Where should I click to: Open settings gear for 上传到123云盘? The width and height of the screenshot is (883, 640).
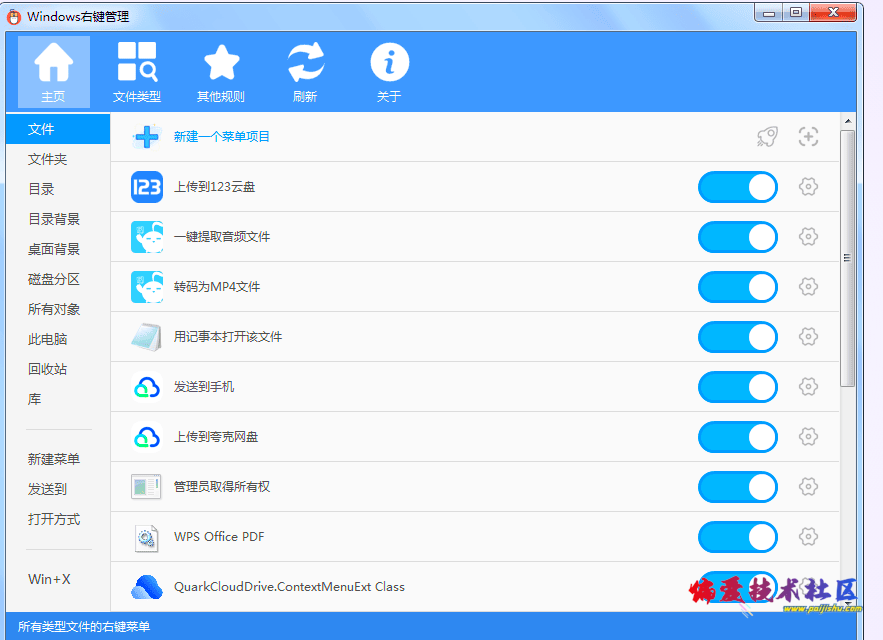point(808,186)
